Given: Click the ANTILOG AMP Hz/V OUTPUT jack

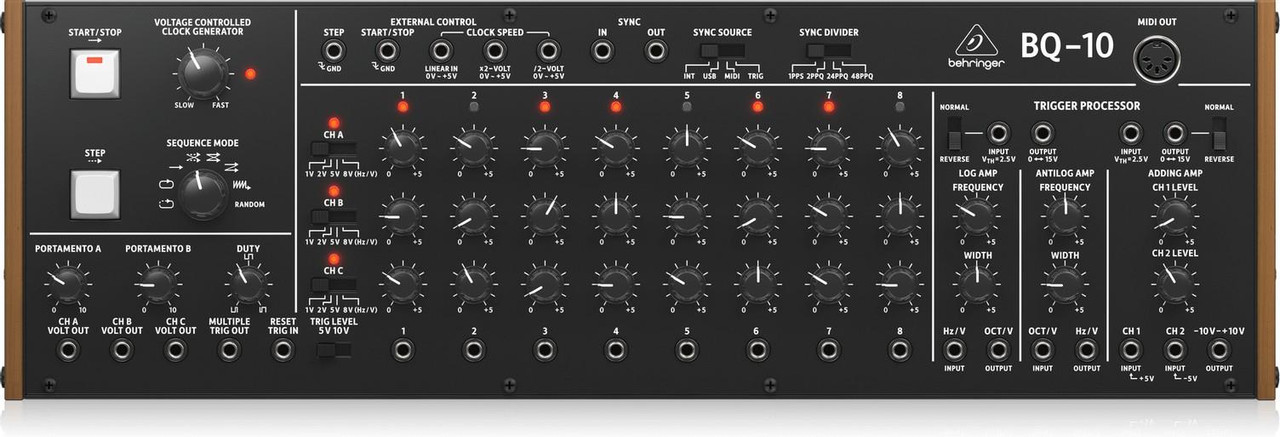Looking at the screenshot, I should 1086,350.
